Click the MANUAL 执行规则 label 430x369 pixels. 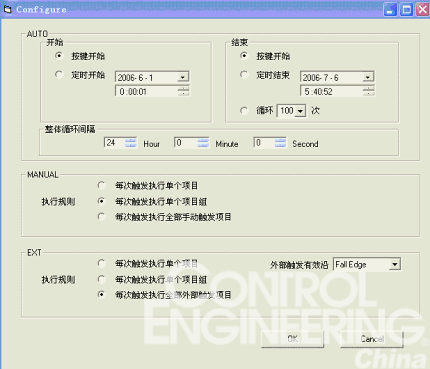coord(58,202)
